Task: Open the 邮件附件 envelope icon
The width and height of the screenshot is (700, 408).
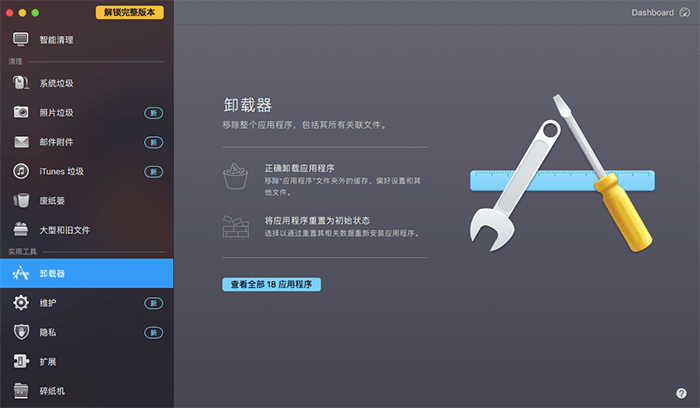Action: tap(21, 142)
